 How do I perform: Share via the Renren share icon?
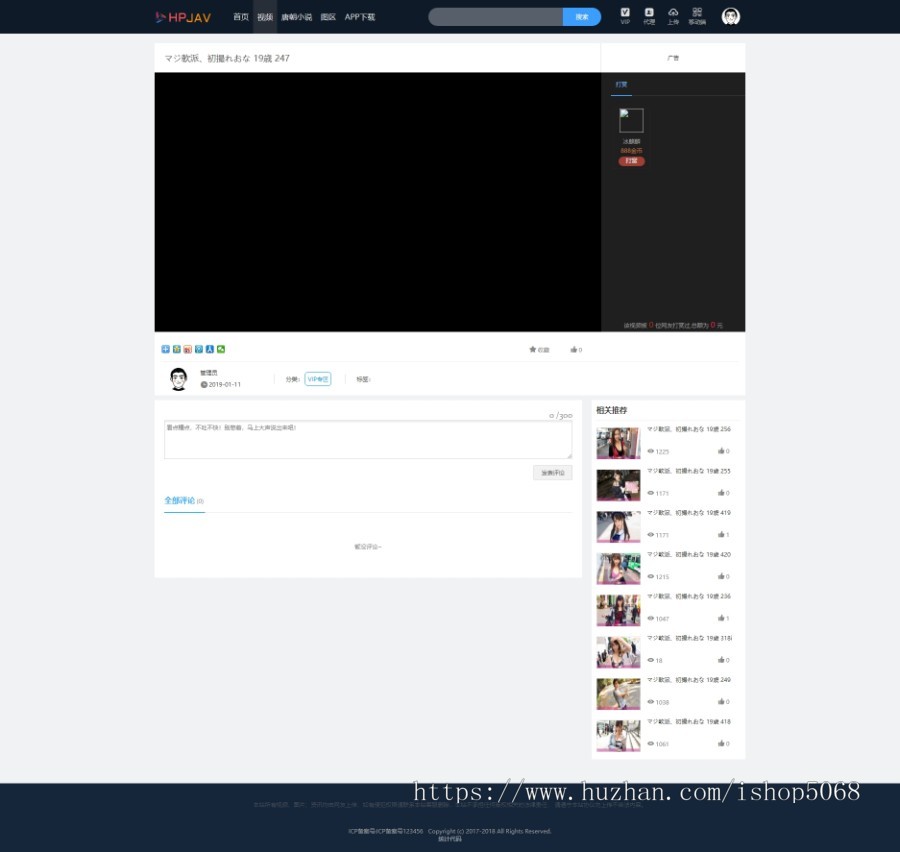tap(210, 349)
